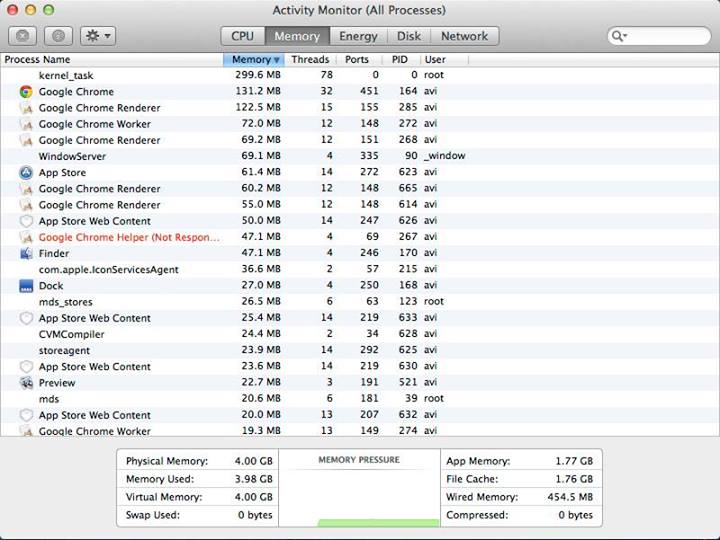This screenshot has height=540, width=720.
Task: Click the Google Chrome app icon
Action: click(x=26, y=92)
